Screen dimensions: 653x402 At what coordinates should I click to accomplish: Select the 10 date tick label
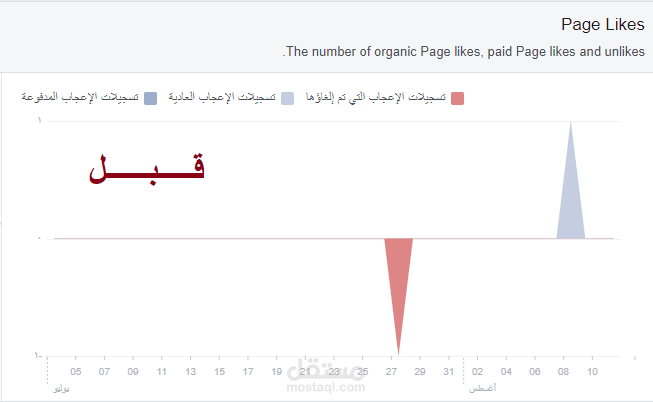pos(592,372)
